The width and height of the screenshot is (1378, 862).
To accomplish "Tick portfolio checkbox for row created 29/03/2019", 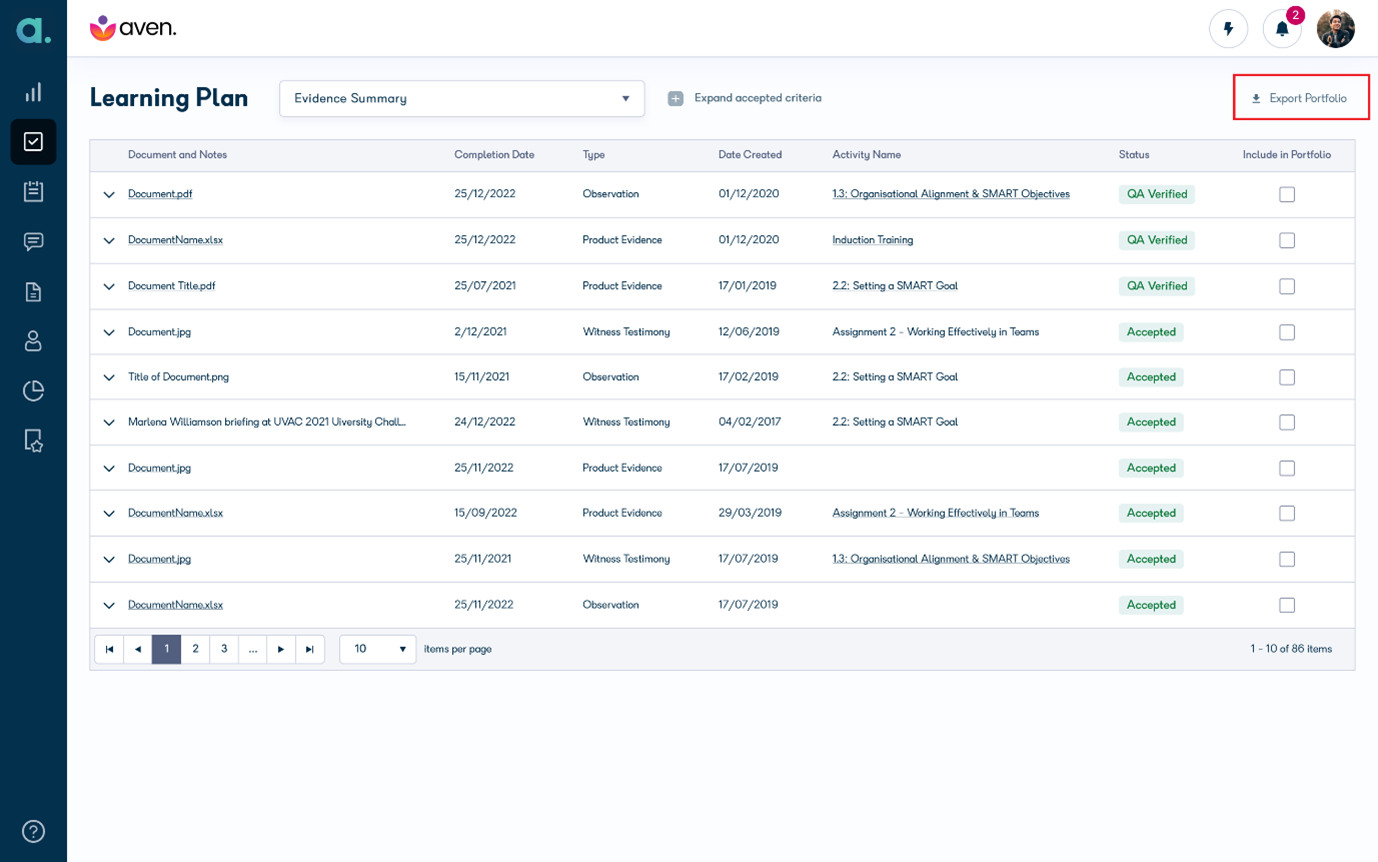I will (x=1287, y=513).
